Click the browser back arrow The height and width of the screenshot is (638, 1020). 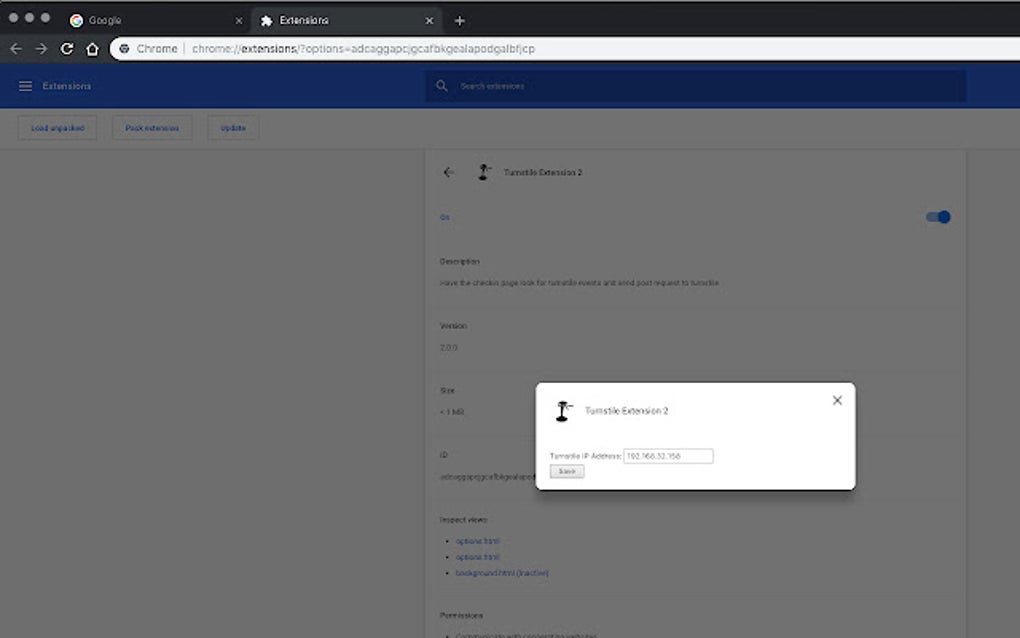[16, 47]
